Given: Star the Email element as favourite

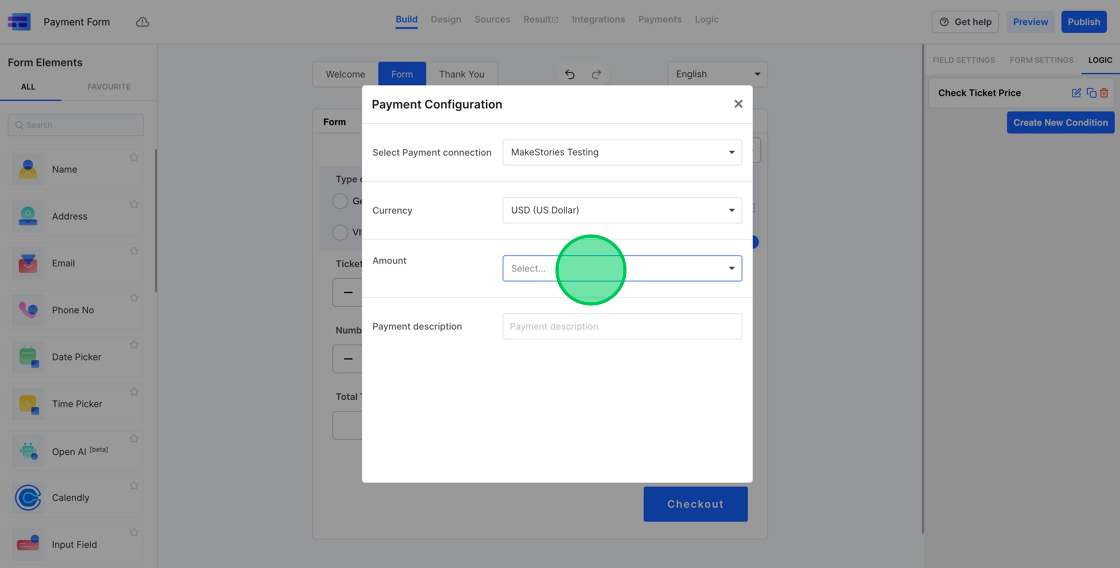Looking at the screenshot, I should coord(134,251).
